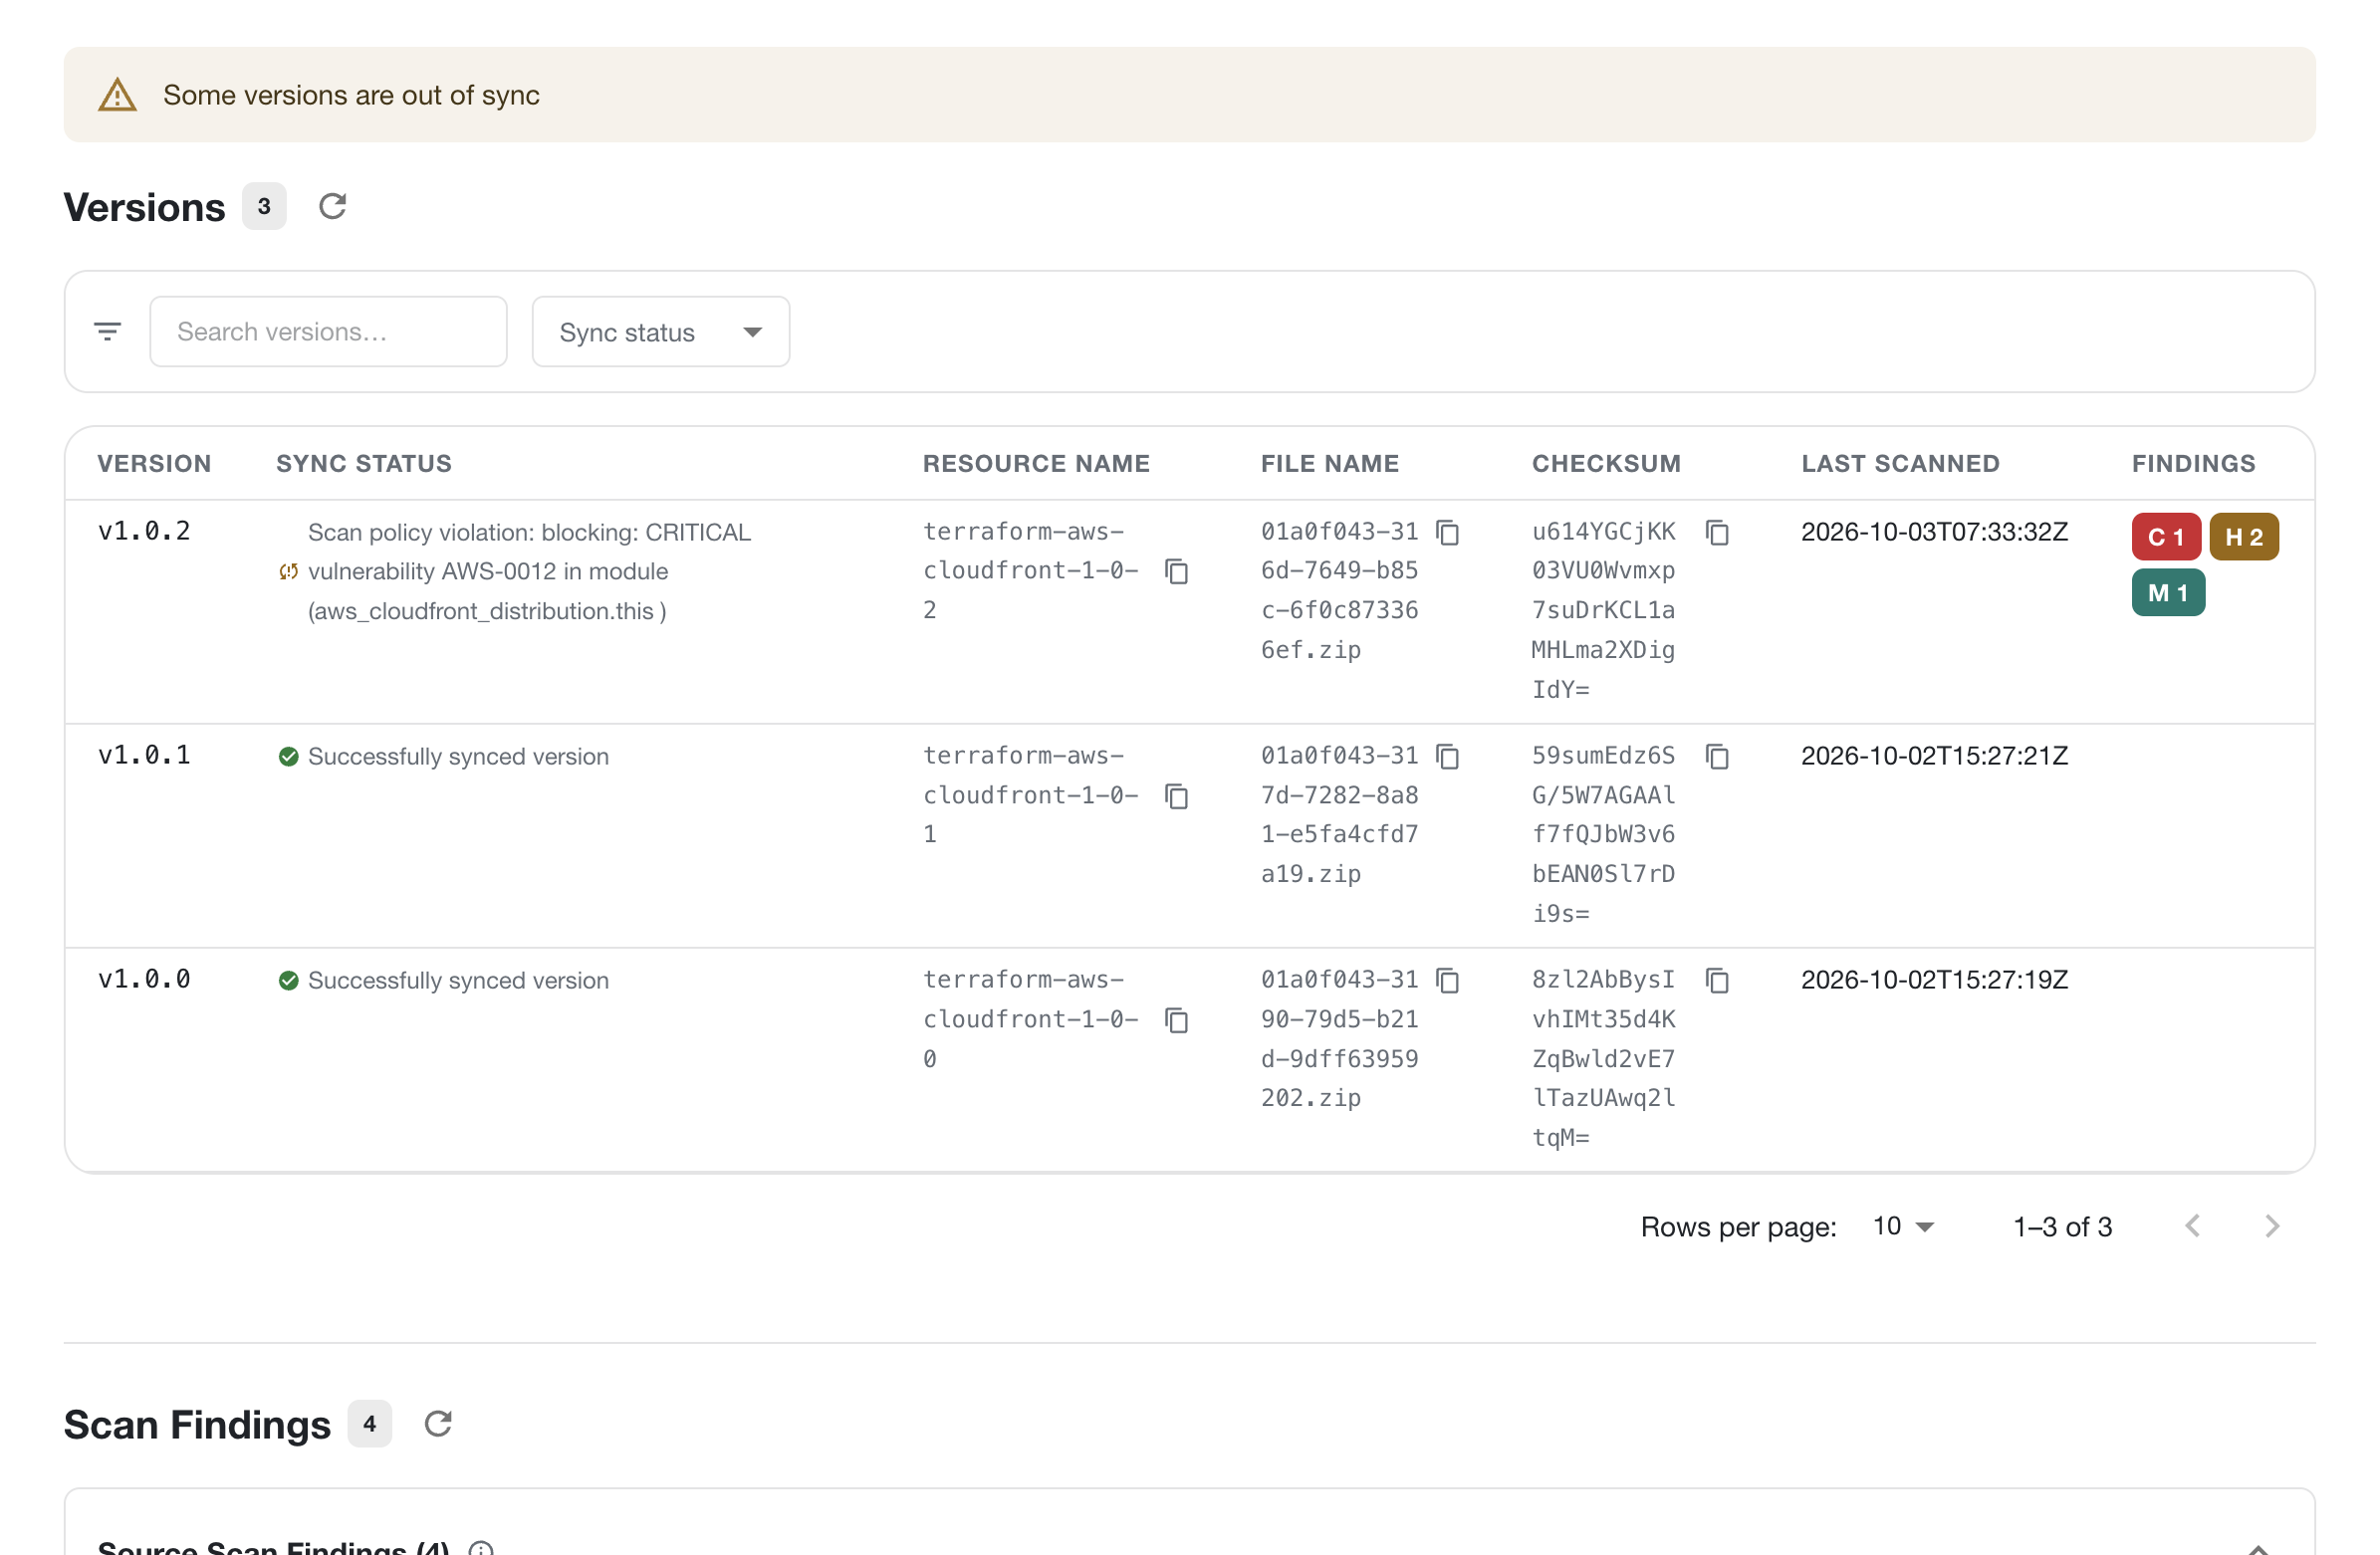This screenshot has width=2380, height=1555.
Task: Click file name text ending 6ef.zip
Action: [1339, 591]
